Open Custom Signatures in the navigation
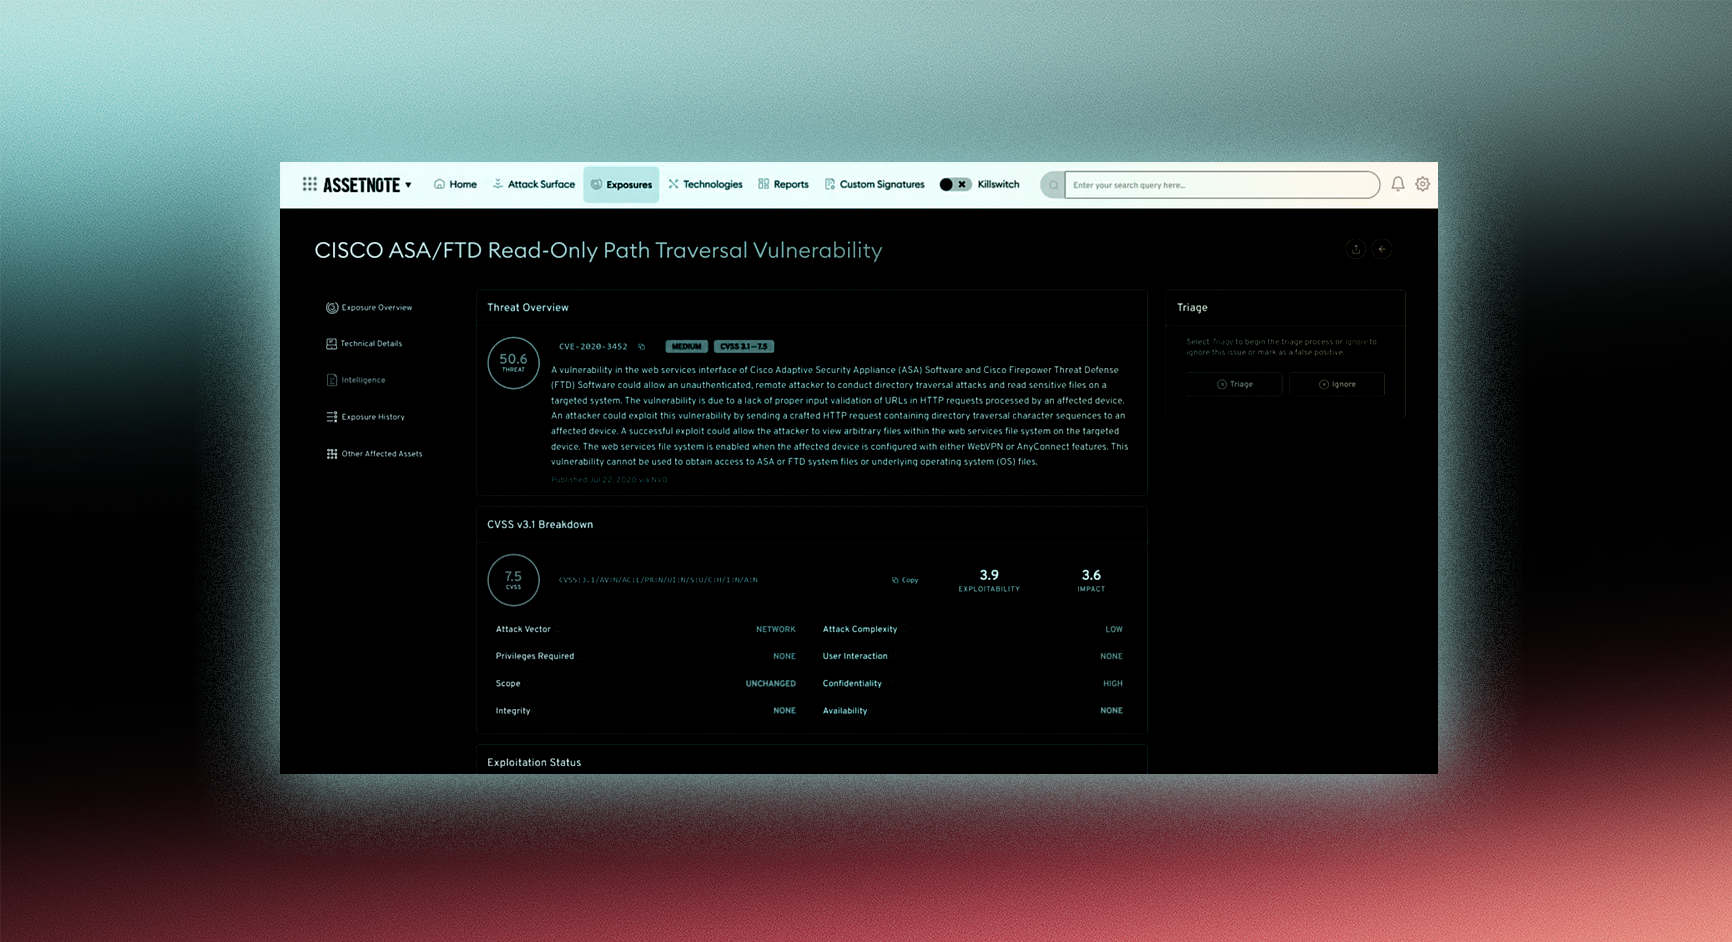1732x942 pixels. [x=874, y=184]
